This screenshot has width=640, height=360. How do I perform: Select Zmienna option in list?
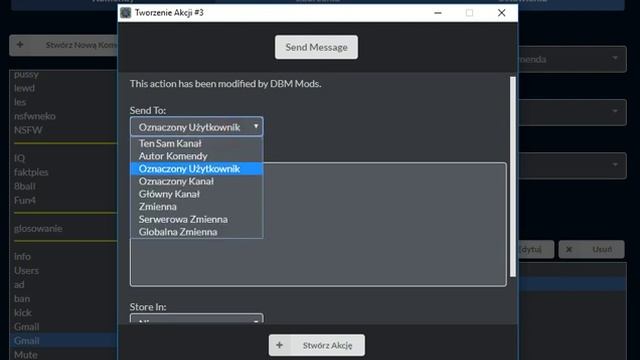click(x=196, y=207)
